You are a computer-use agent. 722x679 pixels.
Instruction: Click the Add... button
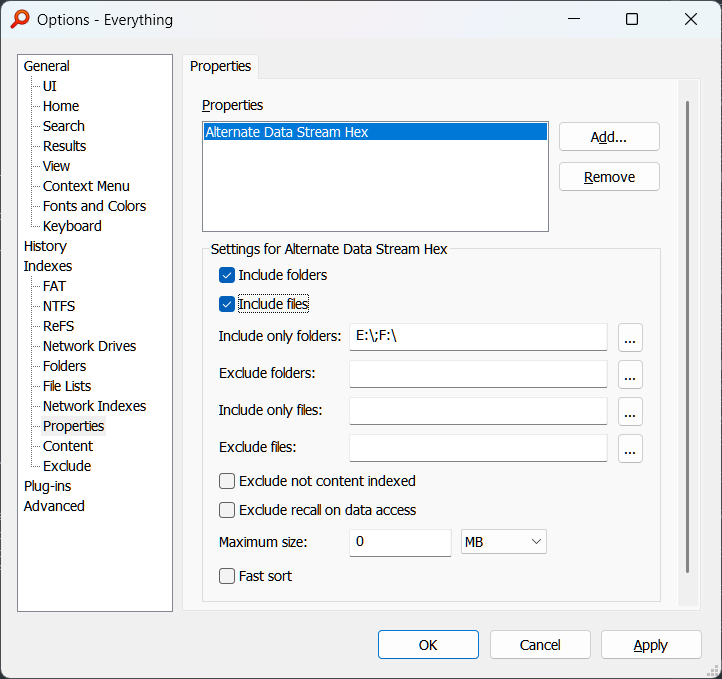[609, 137]
